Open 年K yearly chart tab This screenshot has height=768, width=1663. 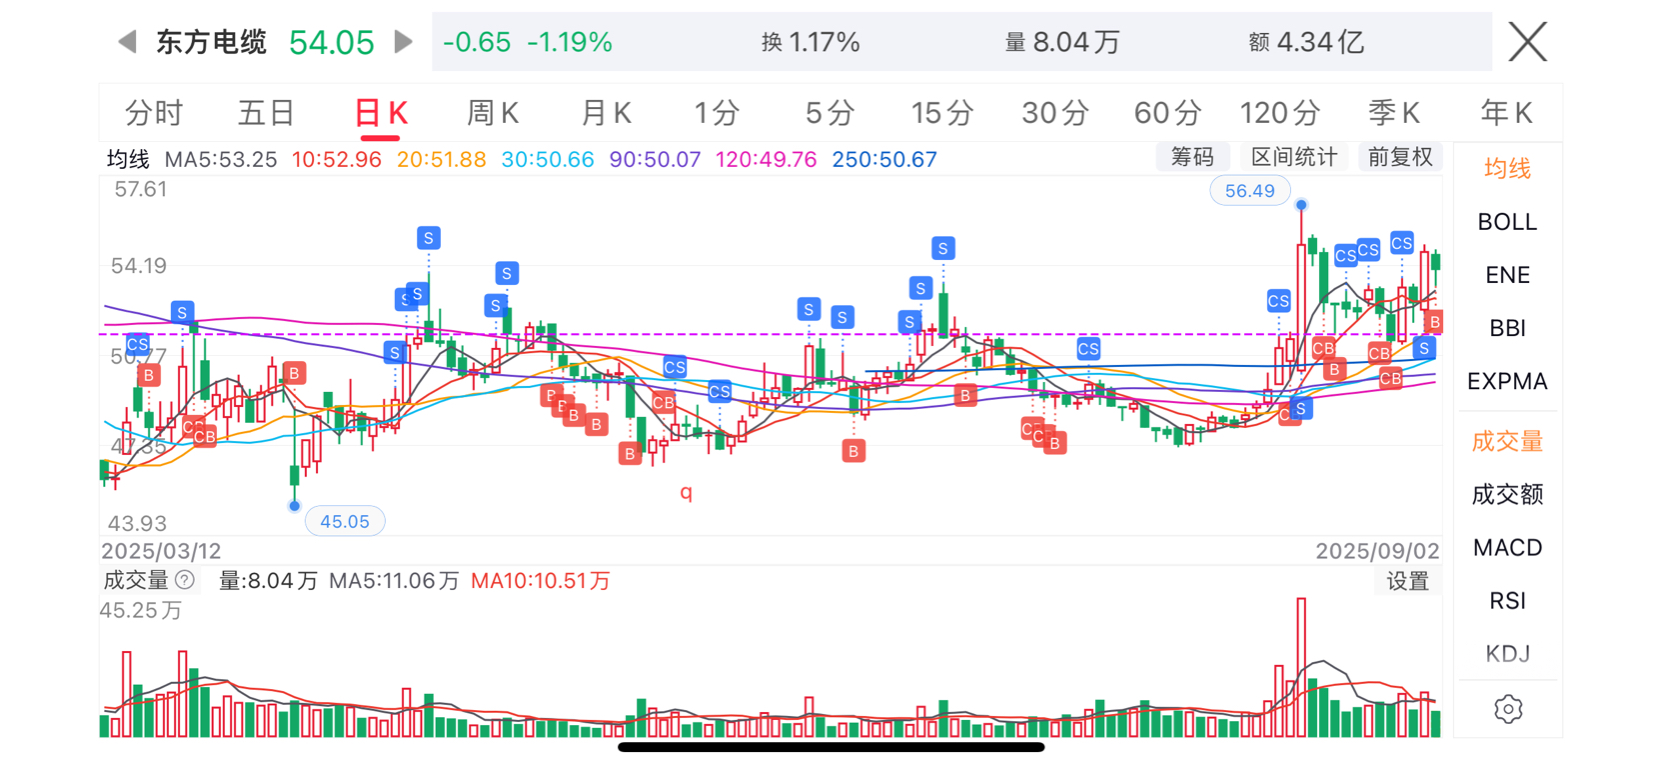(x=1506, y=113)
